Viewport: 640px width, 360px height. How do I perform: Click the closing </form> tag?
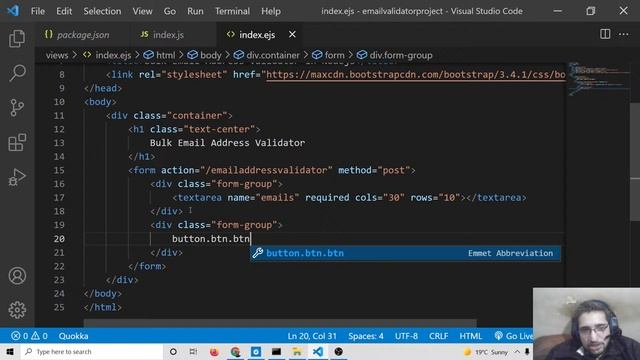click(147, 266)
